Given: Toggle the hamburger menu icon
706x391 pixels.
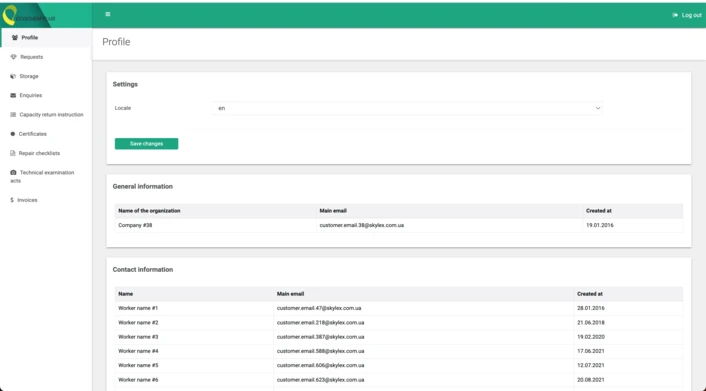Looking at the screenshot, I should (108, 14).
